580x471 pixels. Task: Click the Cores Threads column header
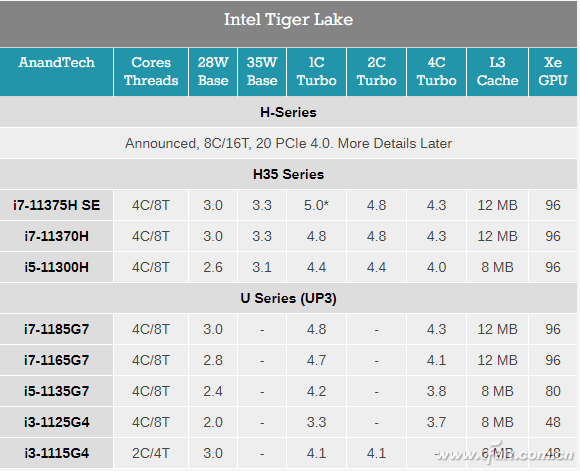[151, 71]
